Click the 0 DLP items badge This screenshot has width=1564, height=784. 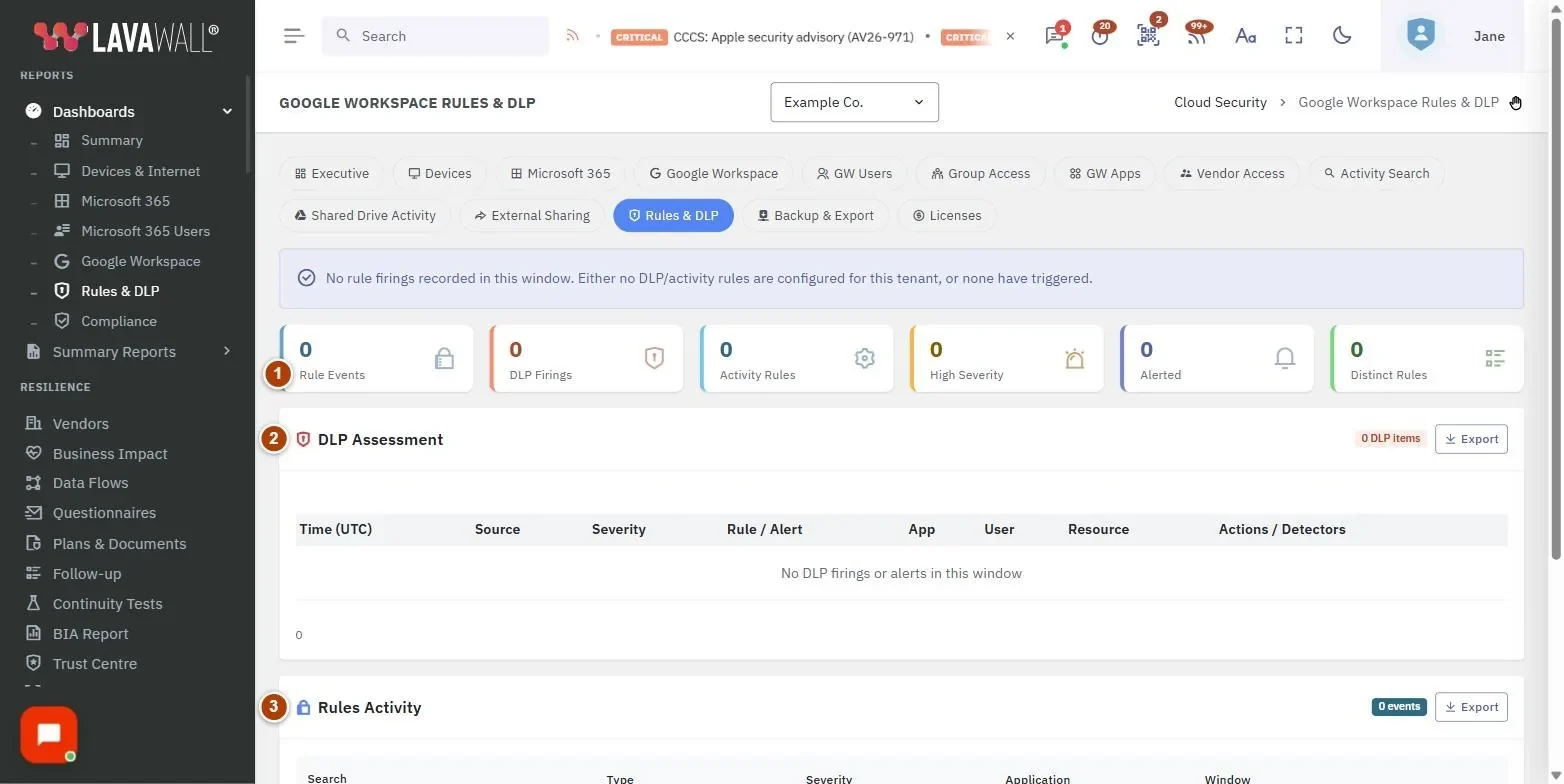pos(1390,438)
